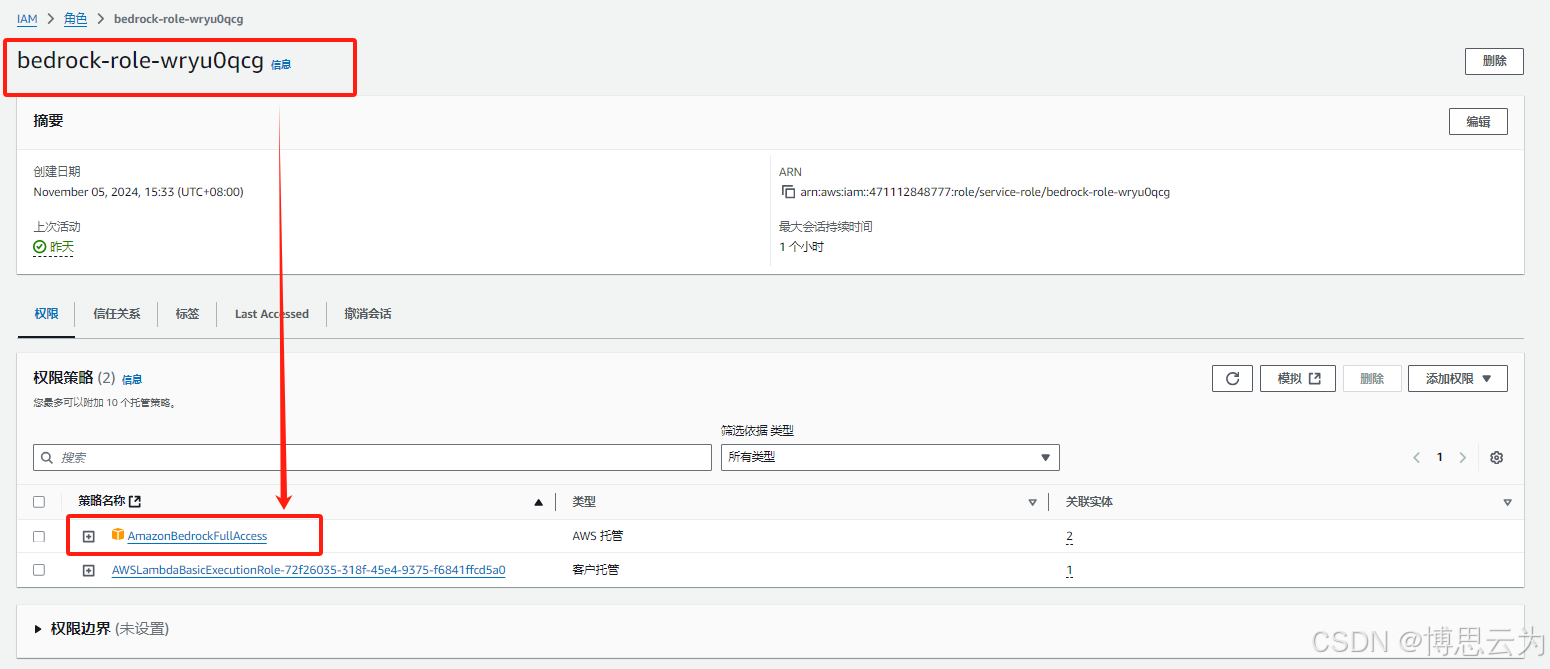Switch to the 信任关系 tab
The image size is (1550, 669).
[x=117, y=314]
